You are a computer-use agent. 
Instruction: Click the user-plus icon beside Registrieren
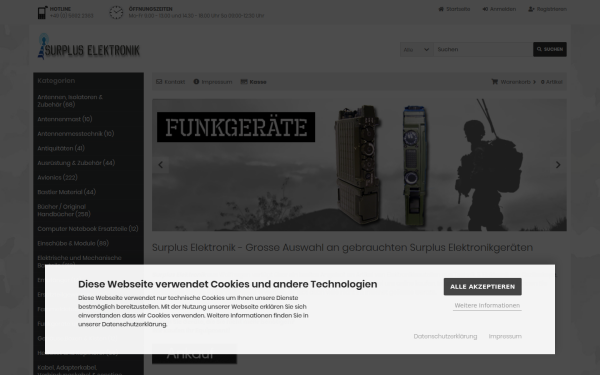pyautogui.click(x=531, y=9)
